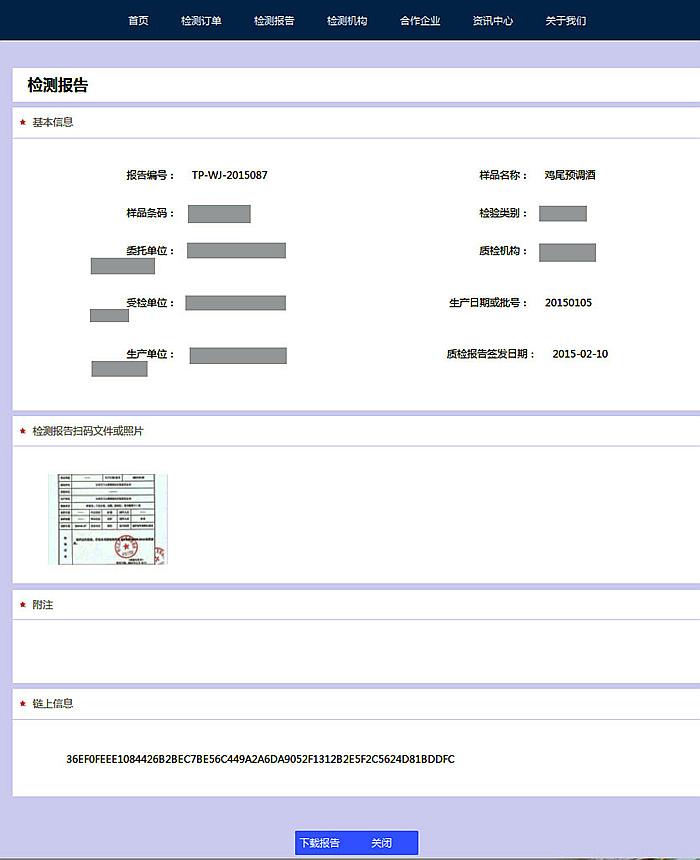Click the 生产日期或批号 label
The width and height of the screenshot is (700, 860).
click(488, 303)
